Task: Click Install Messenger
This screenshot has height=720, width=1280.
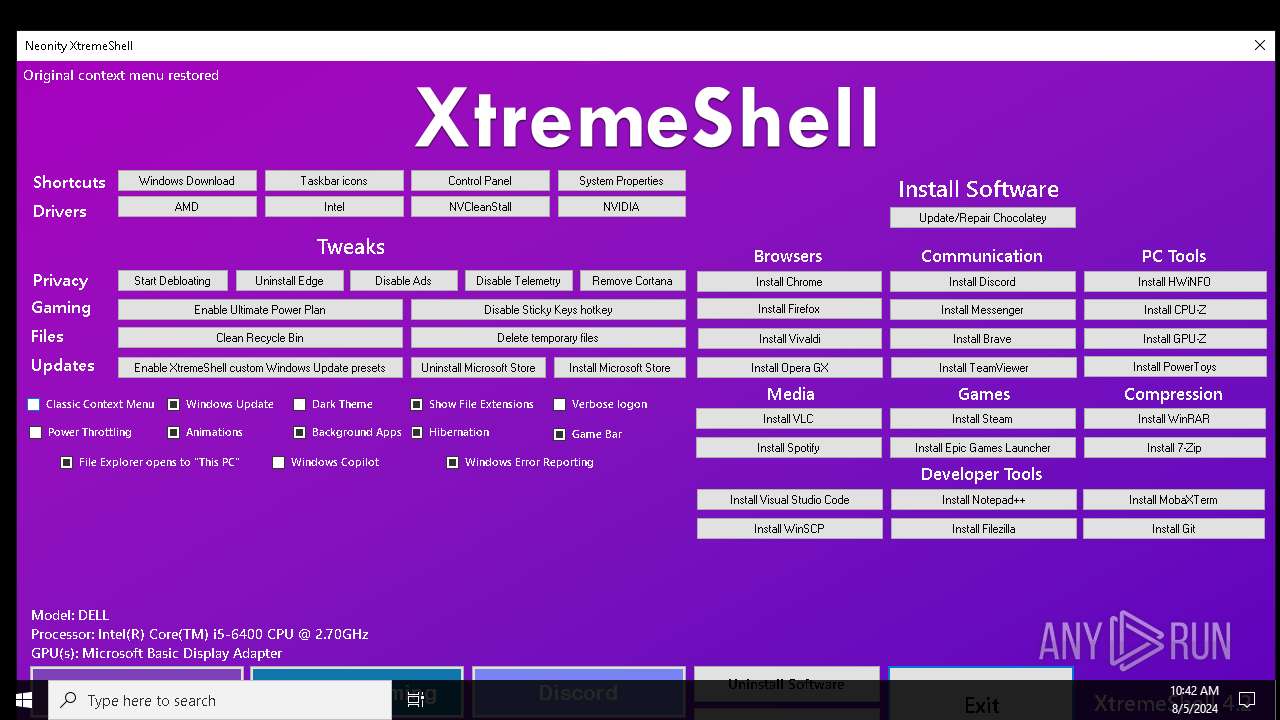Action: (982, 310)
